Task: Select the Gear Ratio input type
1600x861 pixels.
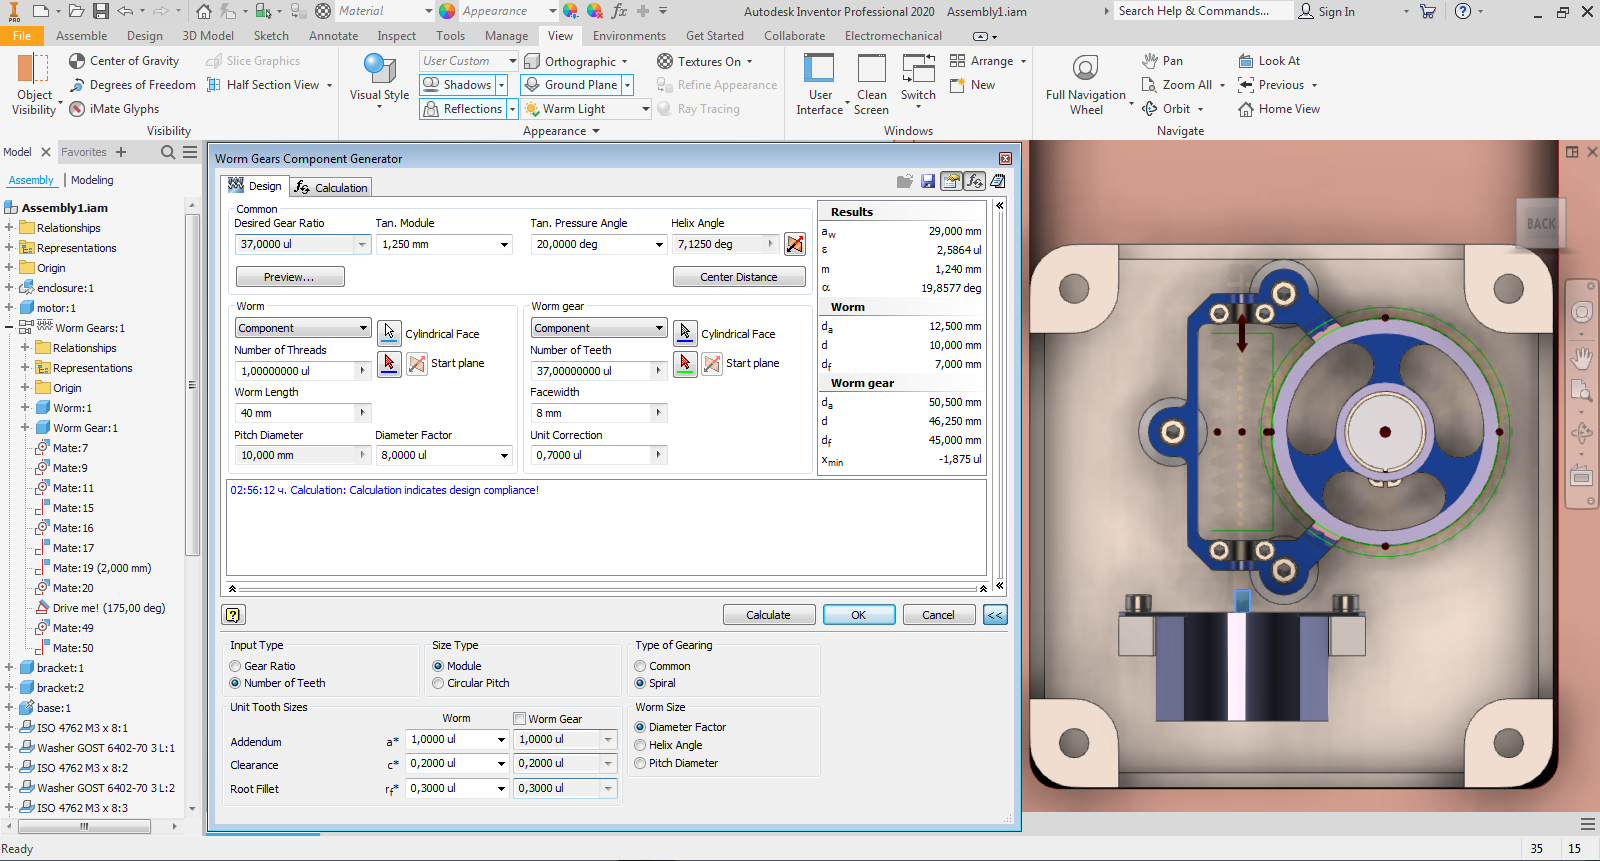Action: click(x=236, y=666)
